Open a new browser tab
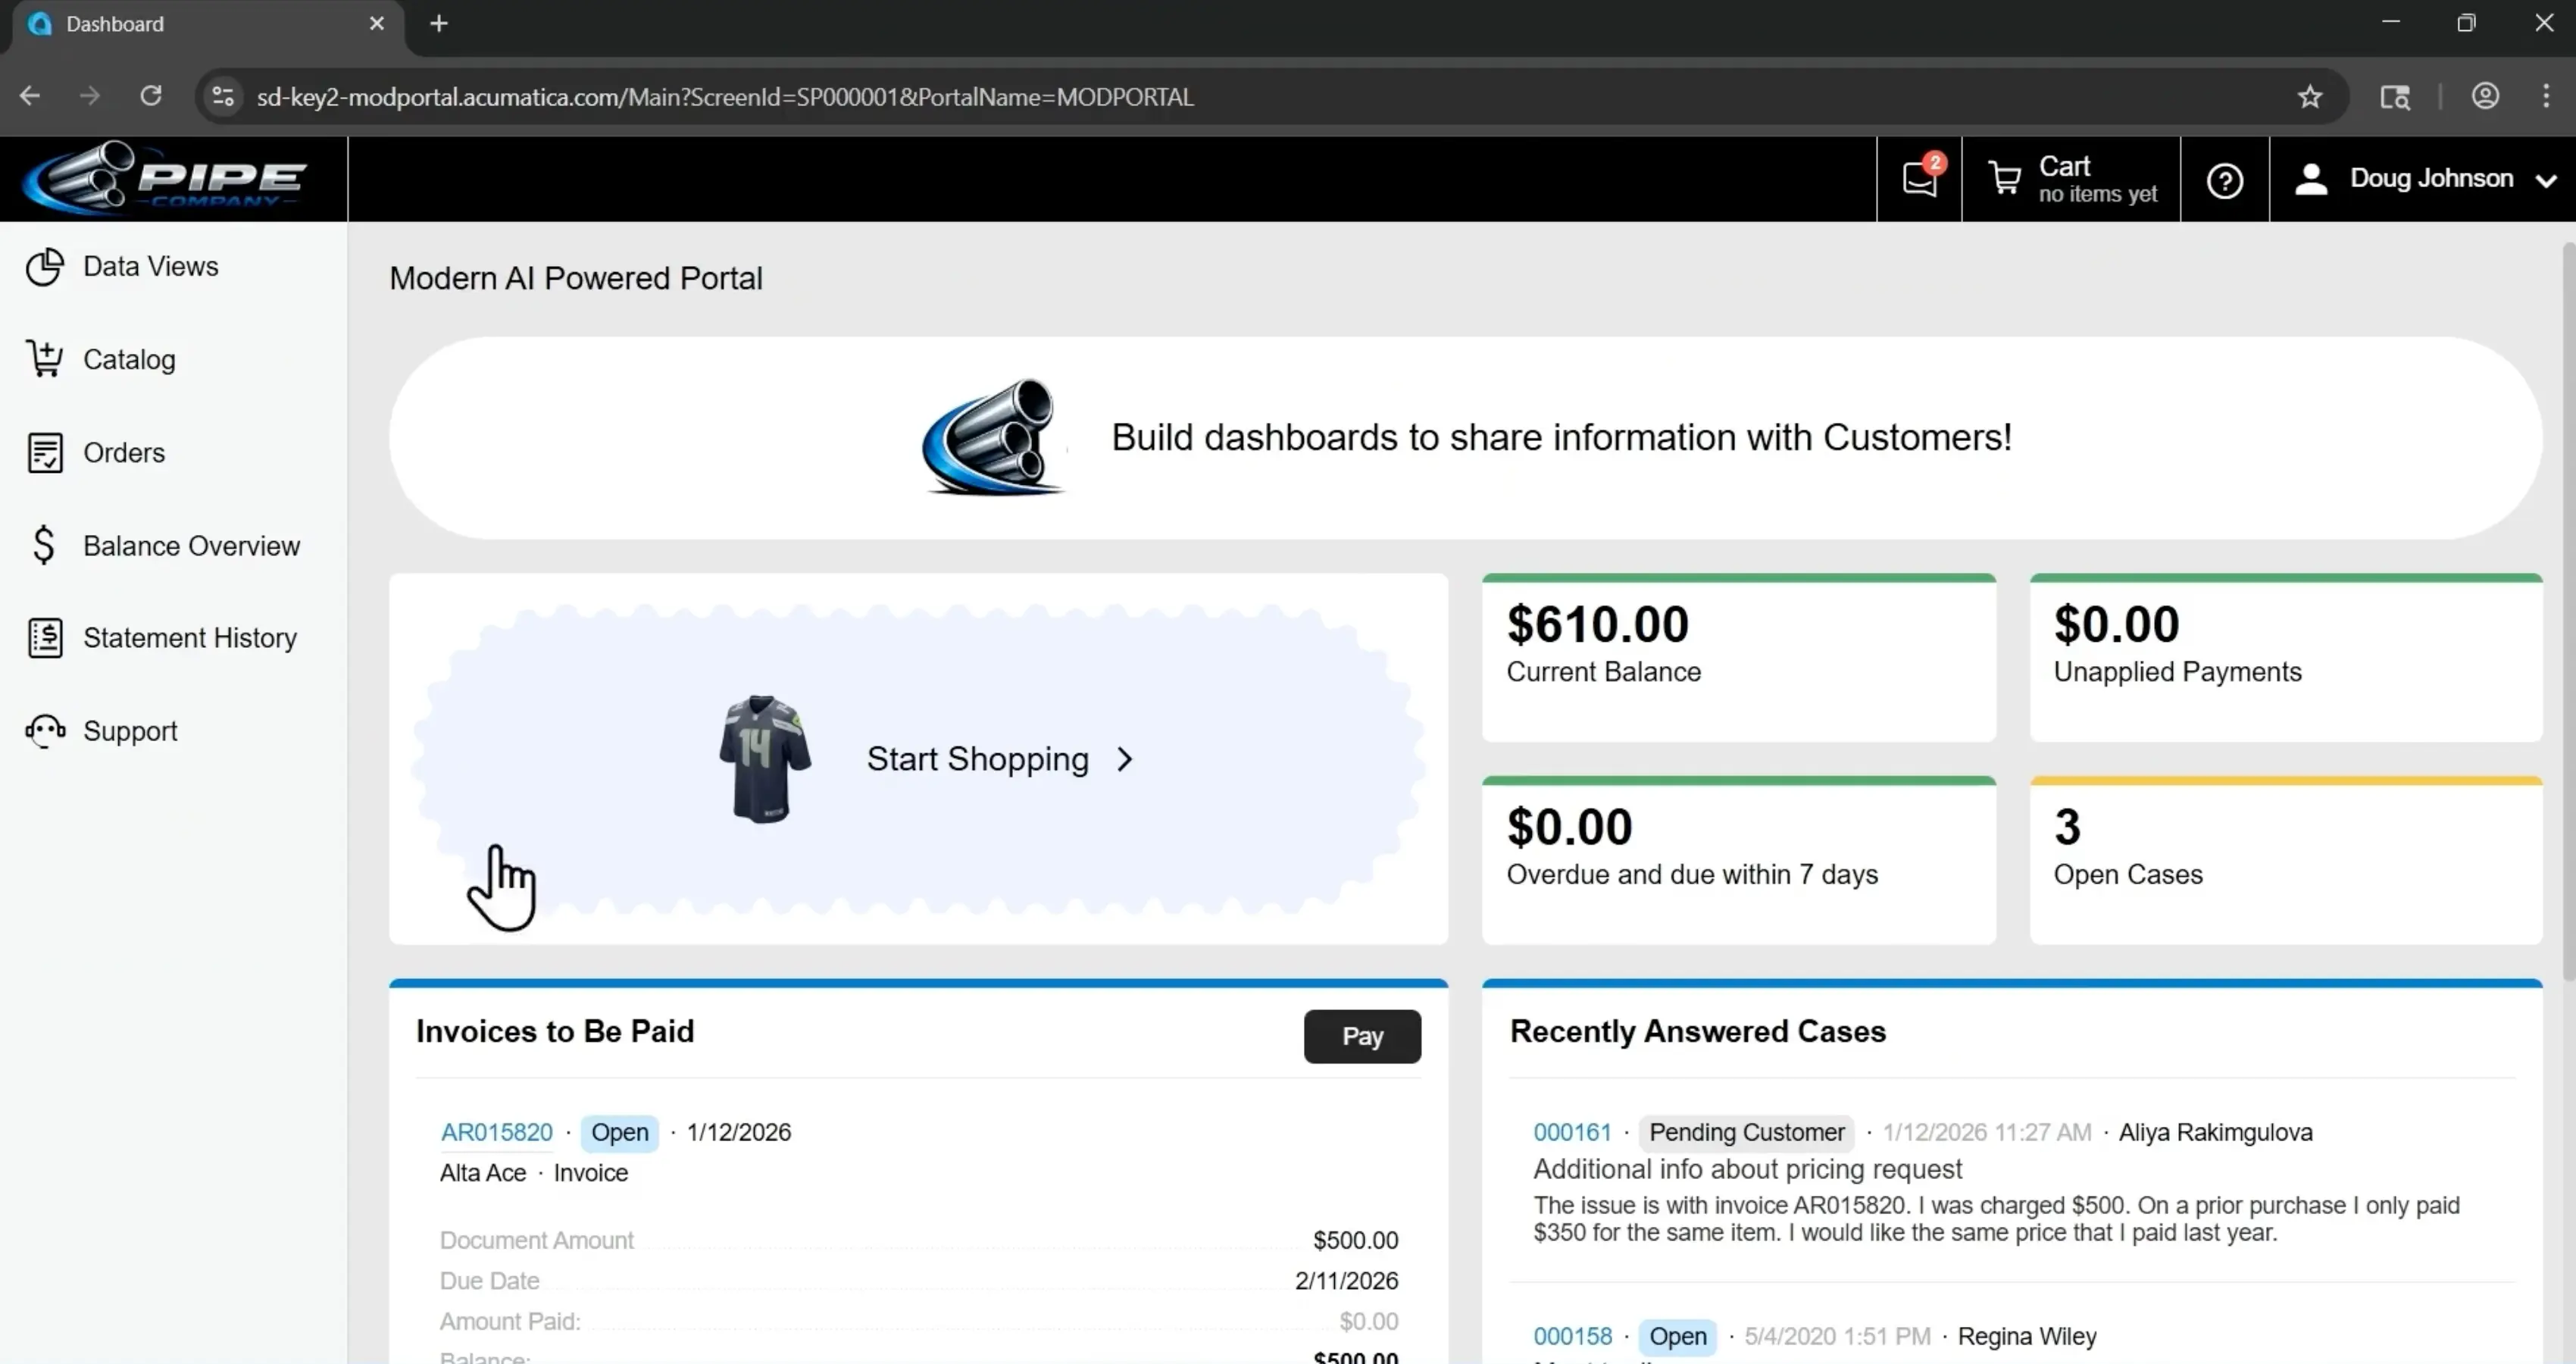The image size is (2576, 1364). (x=439, y=23)
